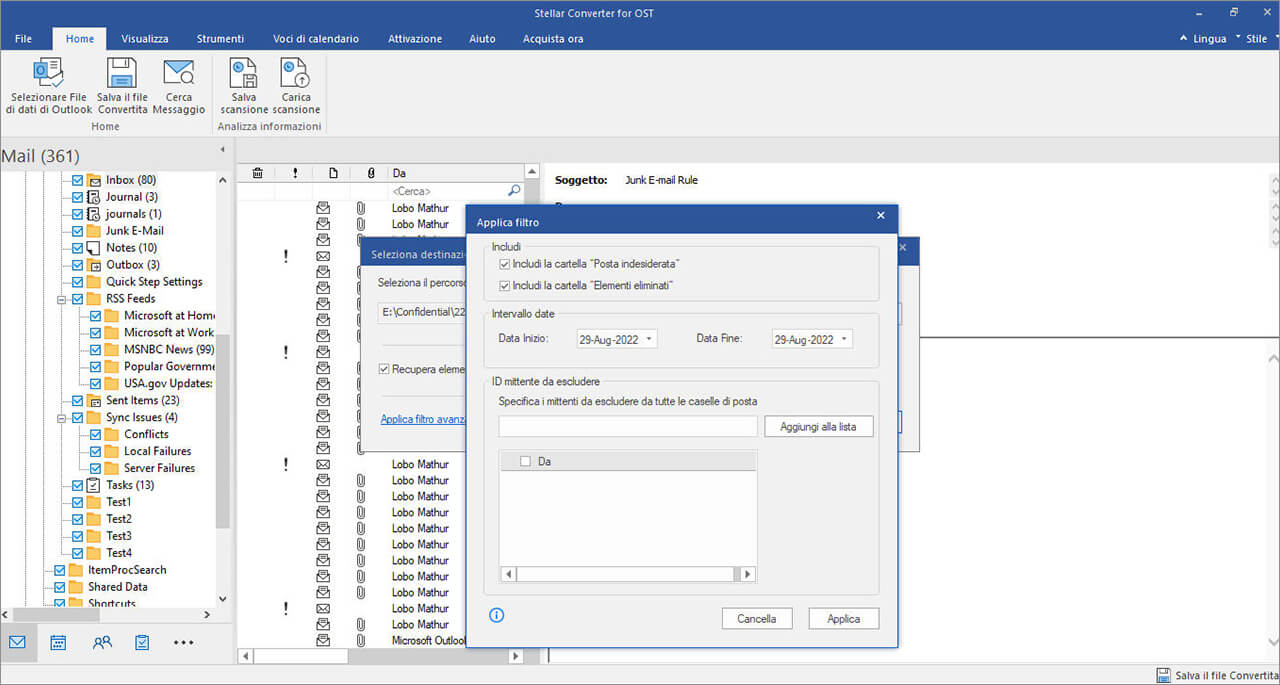
Task: Collapse the mail folder pane arrow
Action: click(222, 150)
